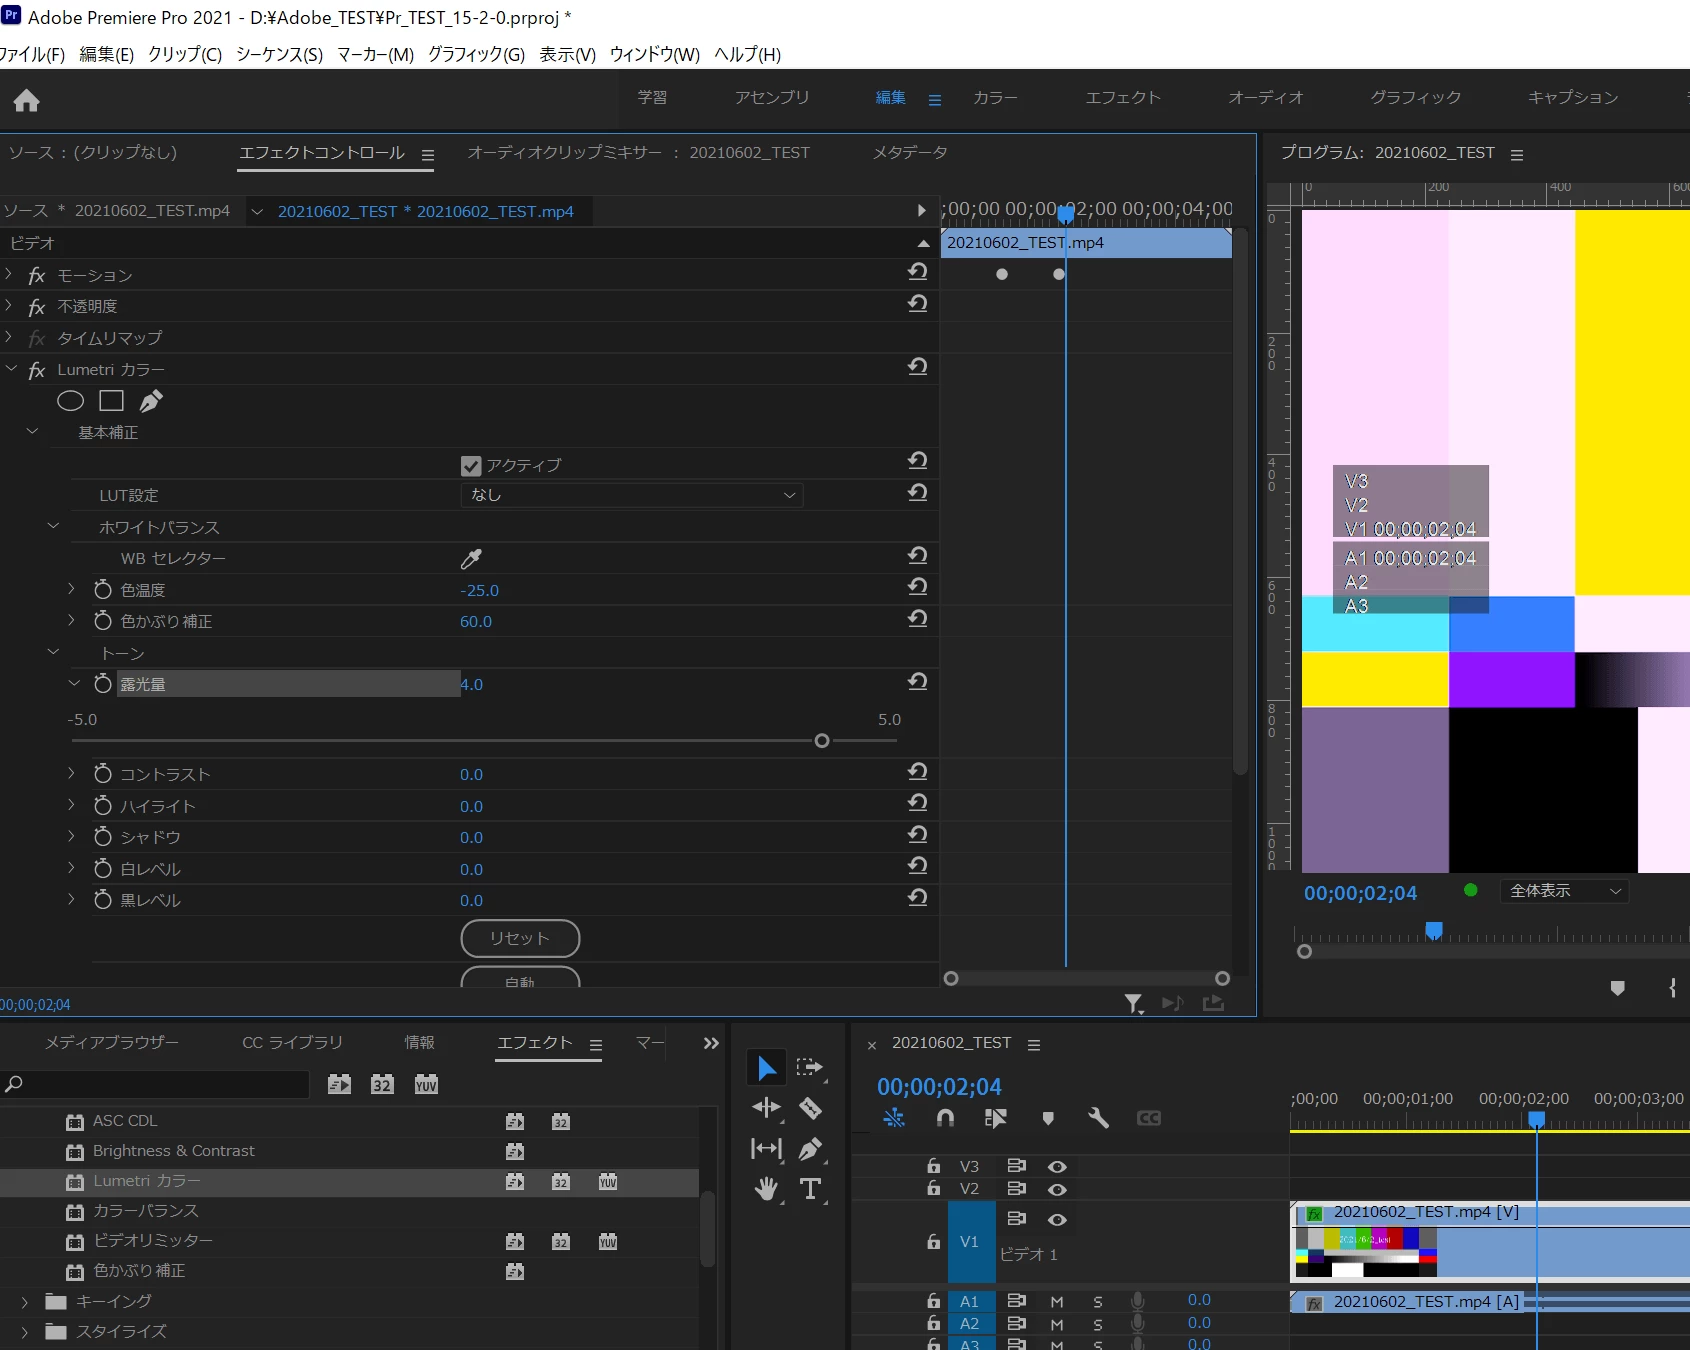Switch to the オーディオ workspace
This screenshot has width=1690, height=1350.
pos(1266,97)
